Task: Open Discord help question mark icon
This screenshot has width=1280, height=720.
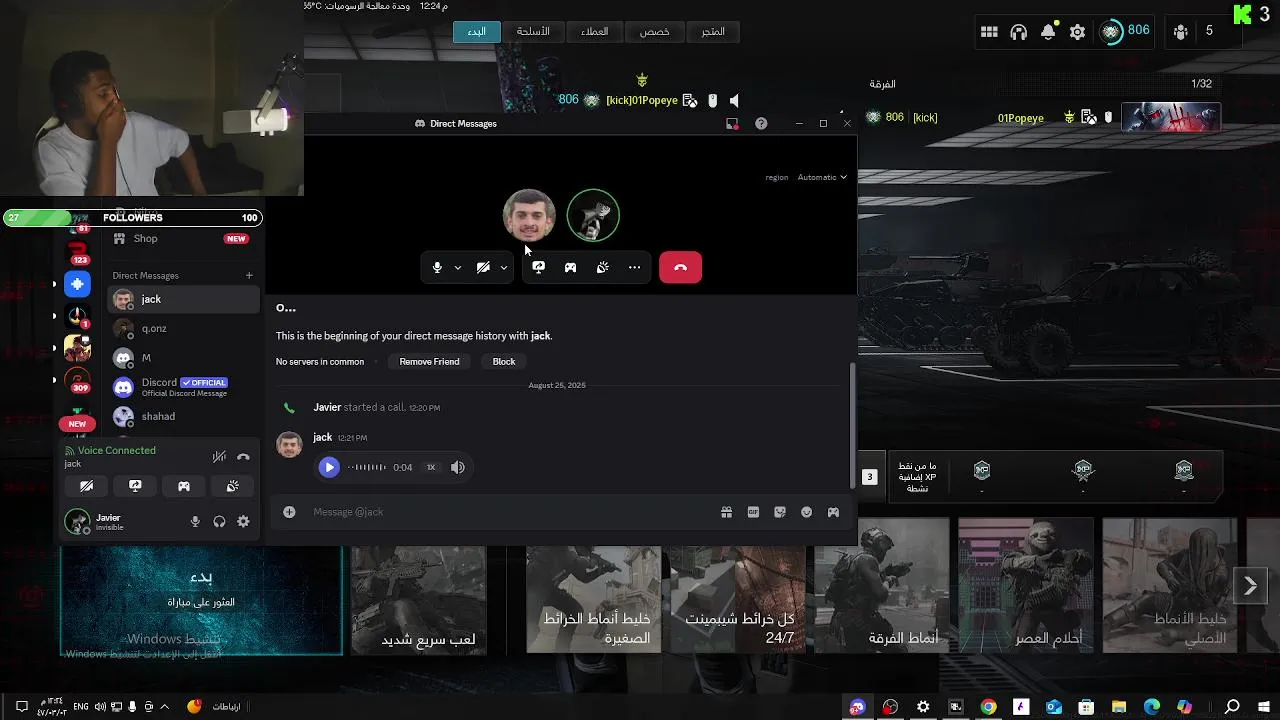Action: click(761, 124)
